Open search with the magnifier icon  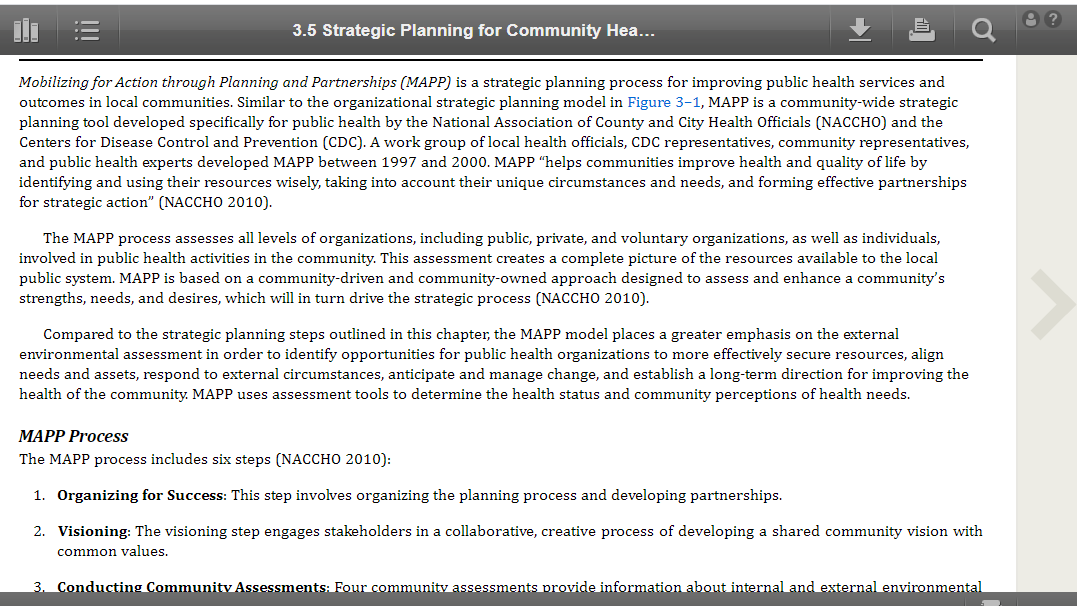click(x=983, y=30)
